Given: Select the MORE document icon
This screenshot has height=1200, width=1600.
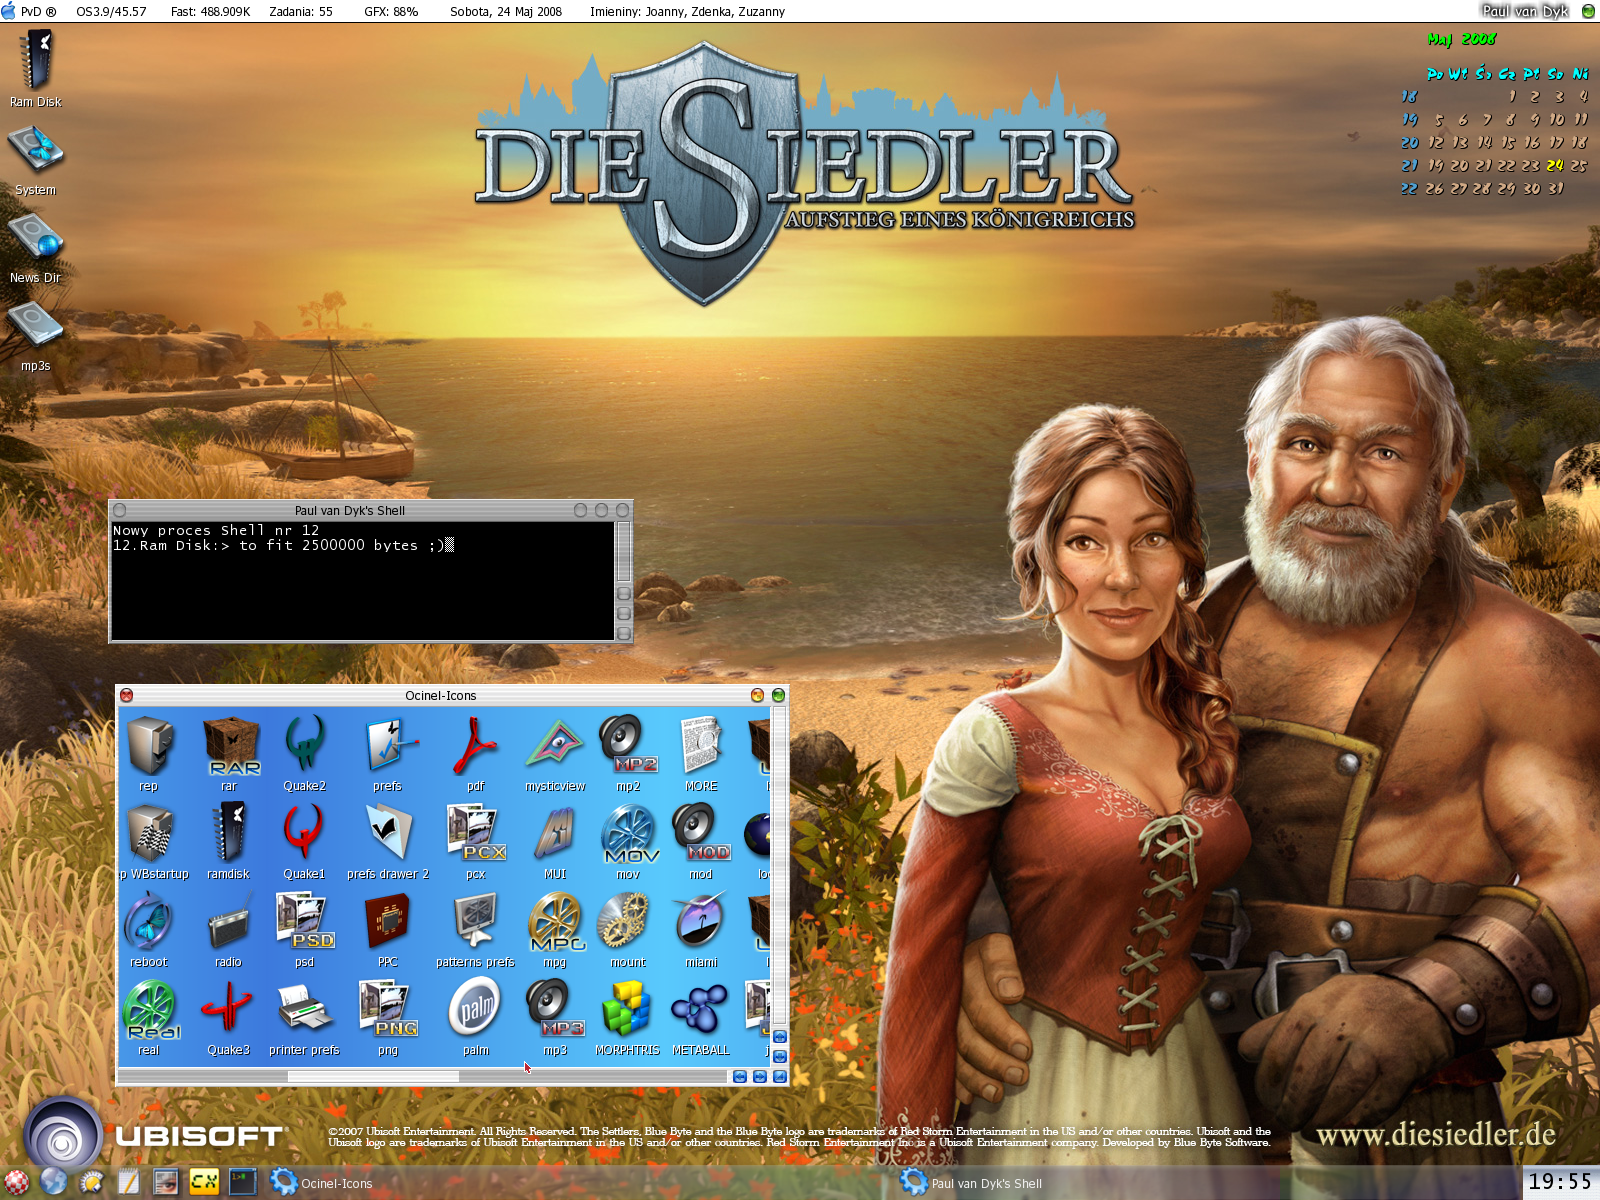Looking at the screenshot, I should pyautogui.click(x=701, y=752).
